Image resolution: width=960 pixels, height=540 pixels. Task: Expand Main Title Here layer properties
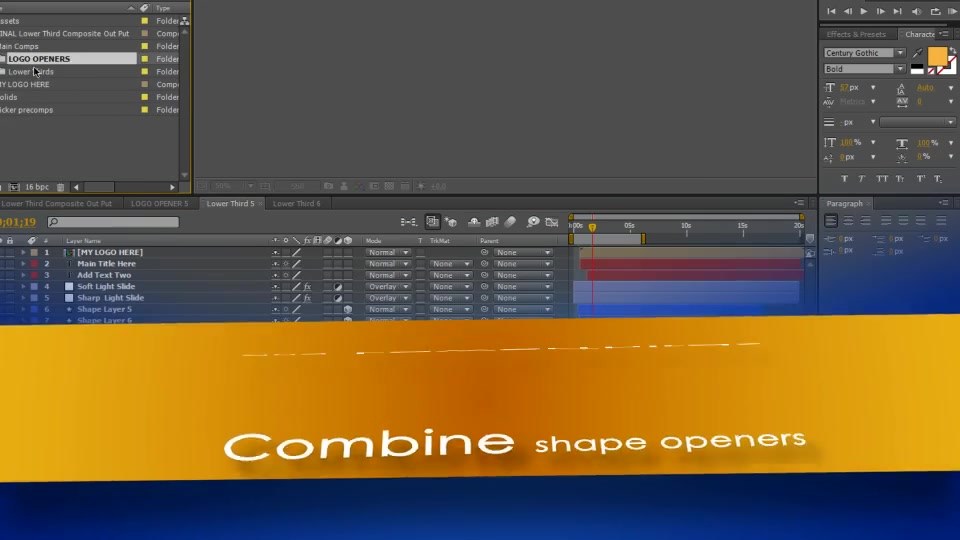[x=23, y=264]
